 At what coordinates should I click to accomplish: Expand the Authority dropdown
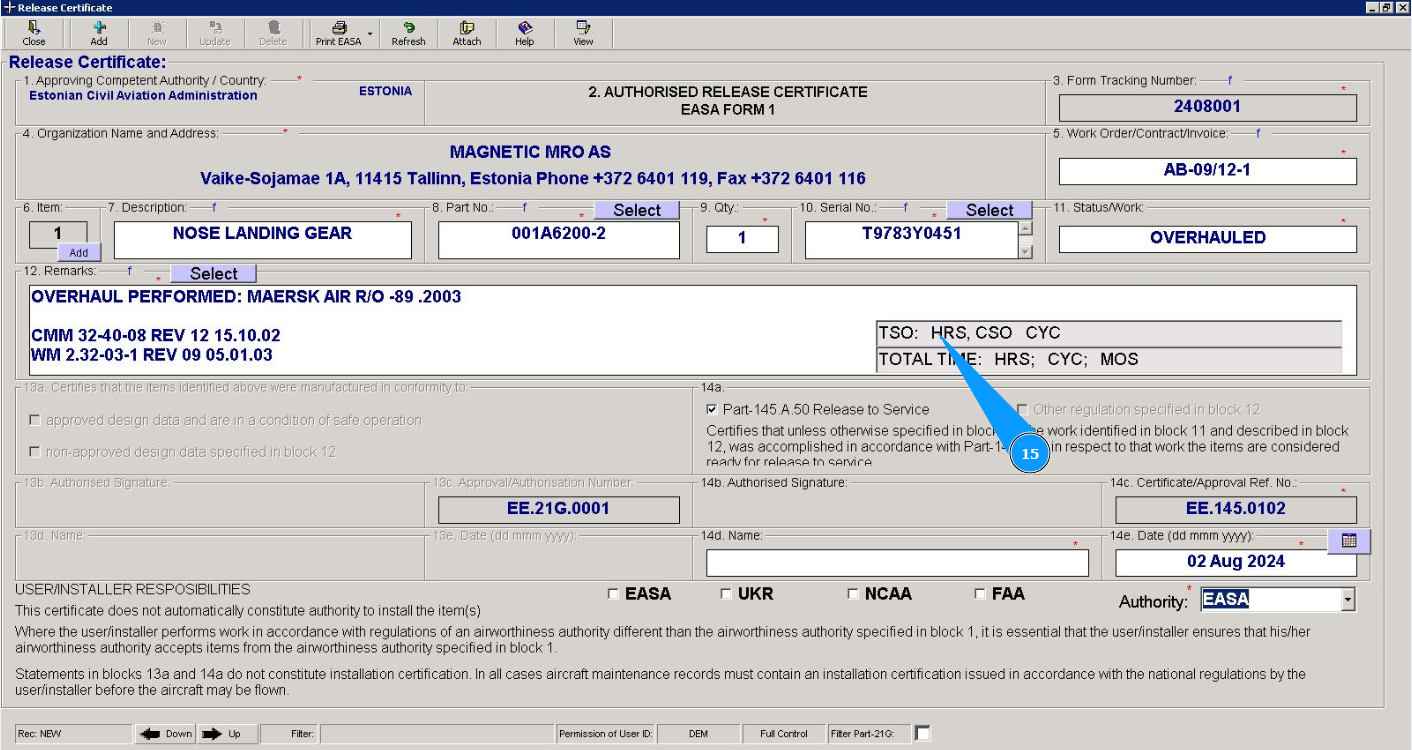tap(1347, 600)
